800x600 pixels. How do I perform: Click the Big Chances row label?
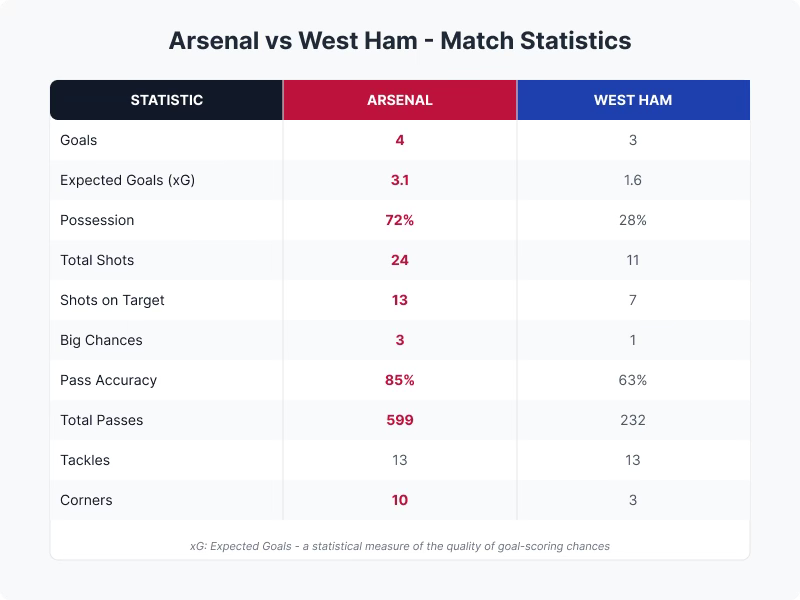click(101, 340)
